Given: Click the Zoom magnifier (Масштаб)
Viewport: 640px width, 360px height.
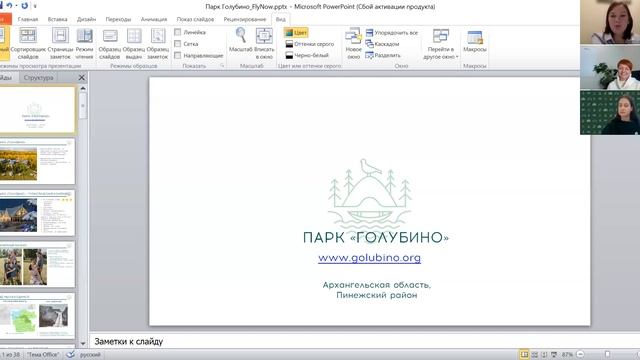Looking at the screenshot, I should coord(241,40).
